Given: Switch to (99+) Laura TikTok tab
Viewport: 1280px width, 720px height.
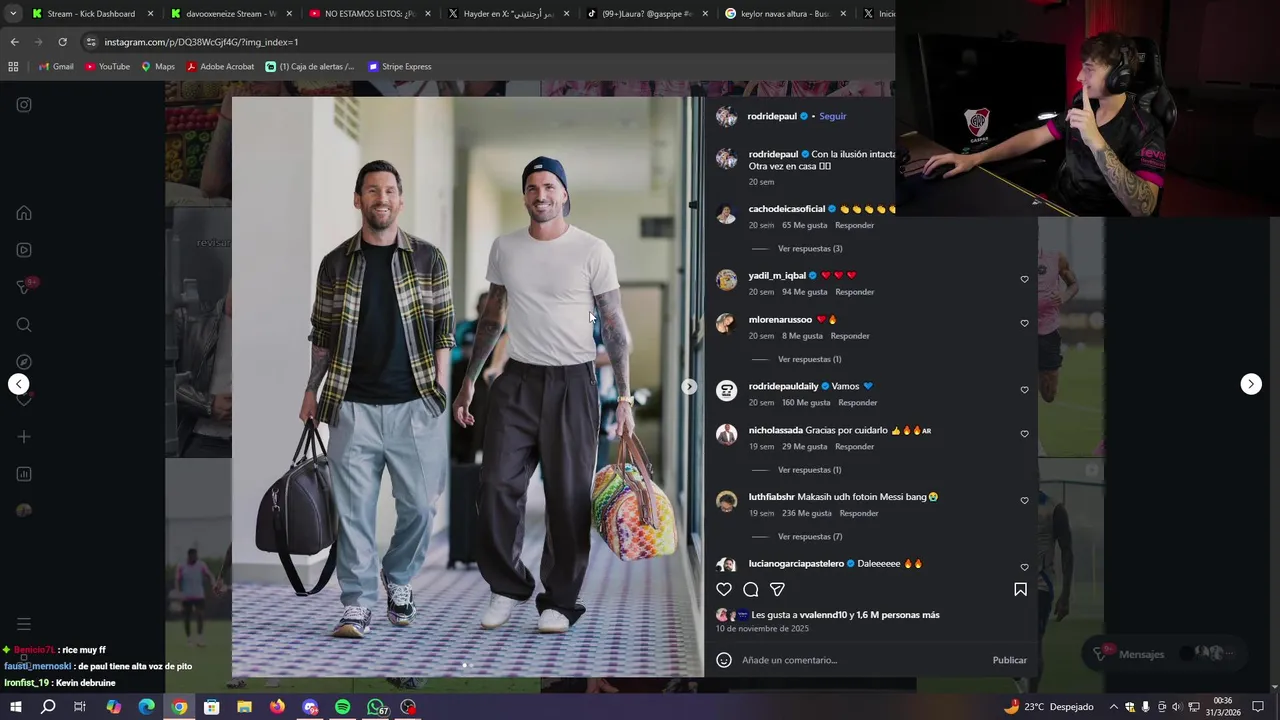Looking at the screenshot, I should tap(645, 14).
